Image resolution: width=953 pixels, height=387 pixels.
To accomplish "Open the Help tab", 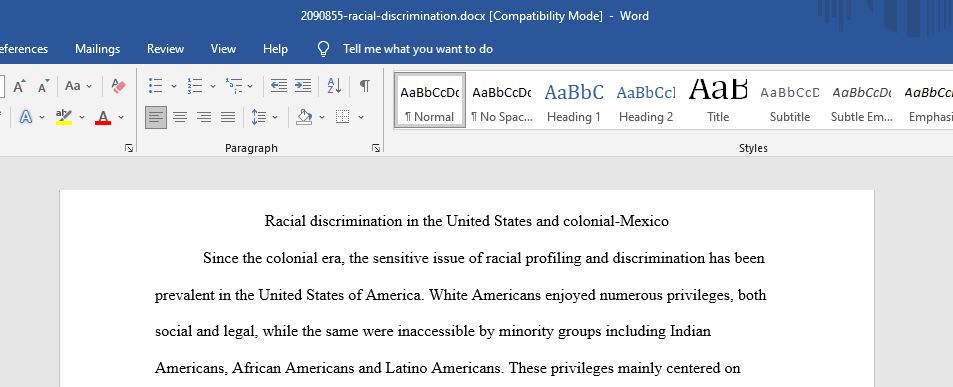I will click(x=275, y=49).
